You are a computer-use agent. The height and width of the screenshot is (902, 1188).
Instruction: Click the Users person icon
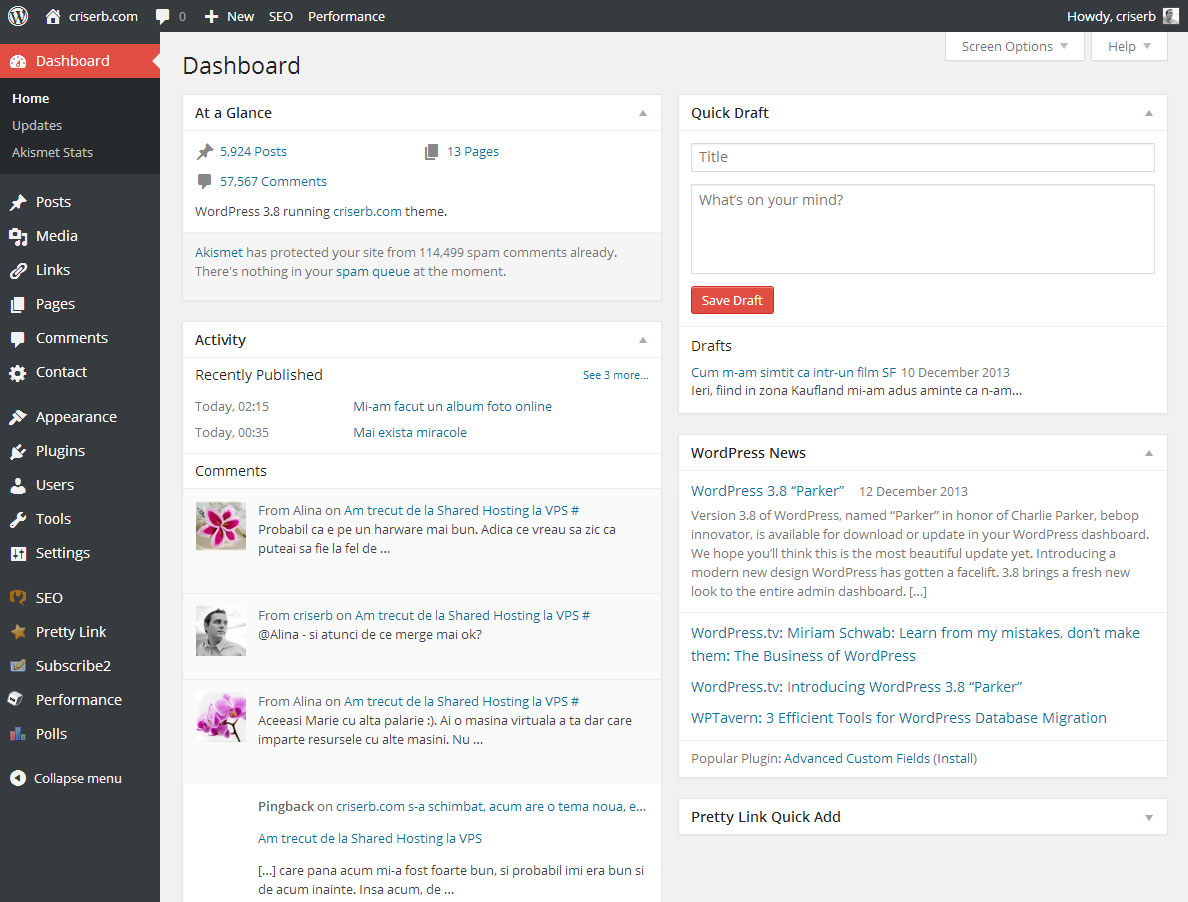click(x=18, y=485)
